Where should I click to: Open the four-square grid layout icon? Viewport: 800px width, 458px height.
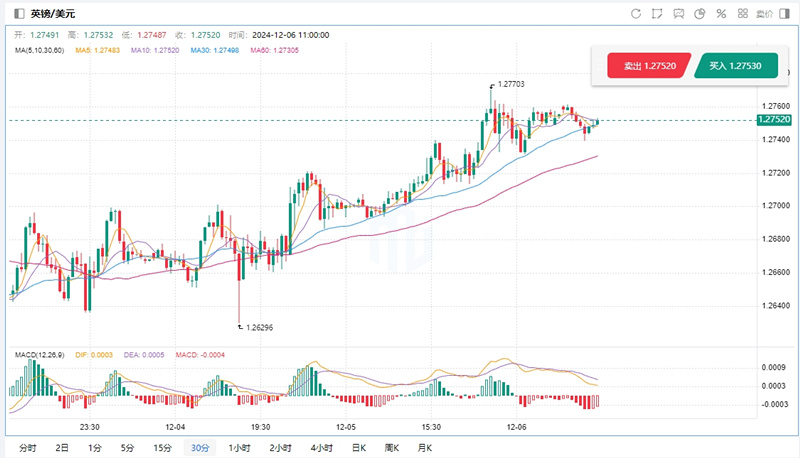pos(744,14)
